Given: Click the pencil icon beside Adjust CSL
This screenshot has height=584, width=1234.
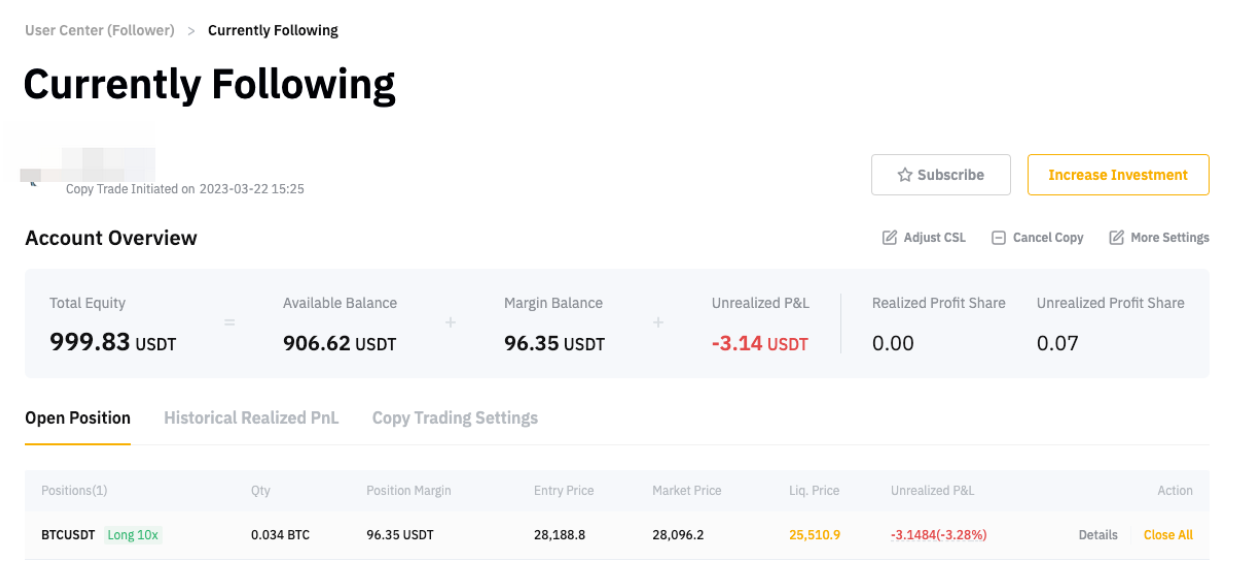Looking at the screenshot, I should [889, 238].
